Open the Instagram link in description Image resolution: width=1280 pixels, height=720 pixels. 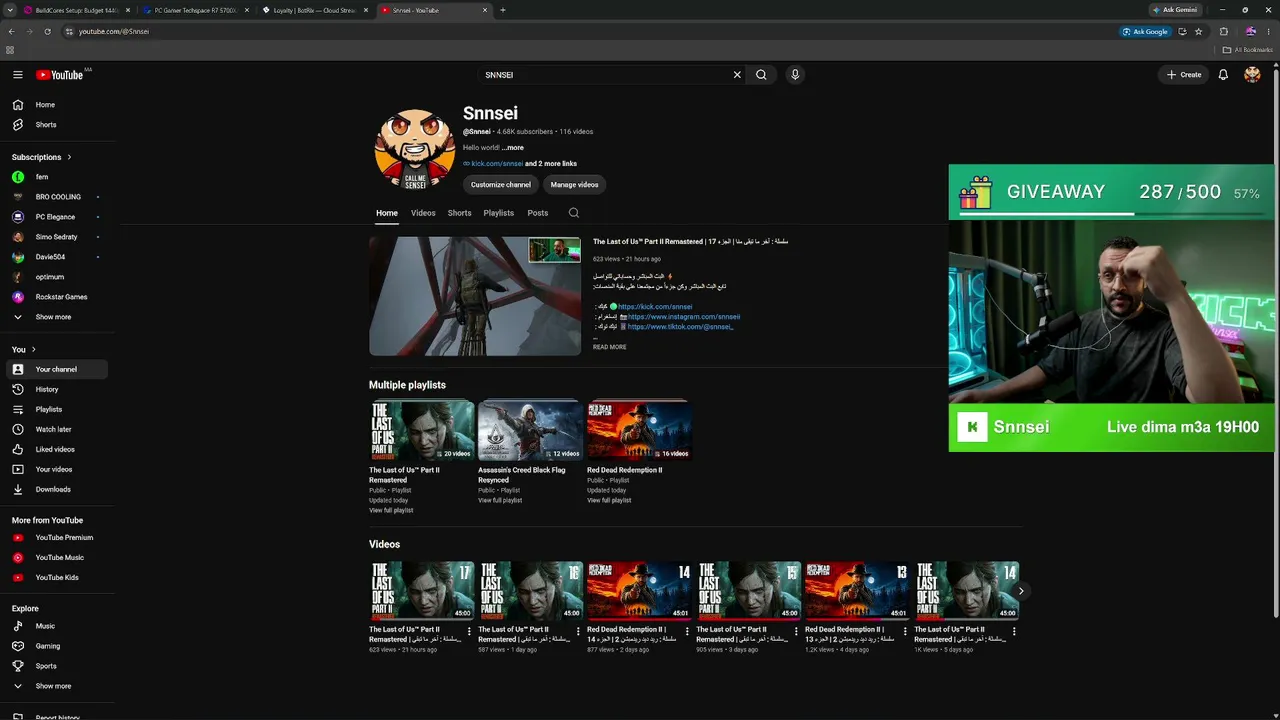tap(684, 317)
